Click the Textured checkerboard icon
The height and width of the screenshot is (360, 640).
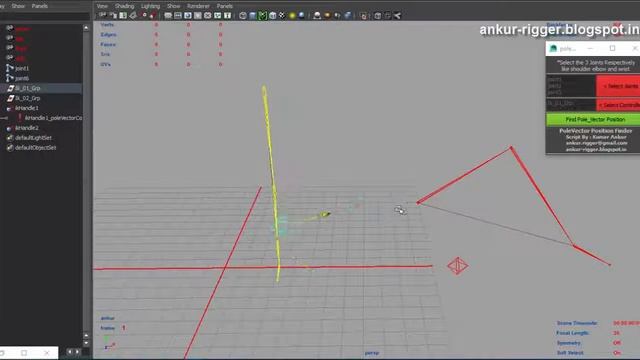pos(282,16)
